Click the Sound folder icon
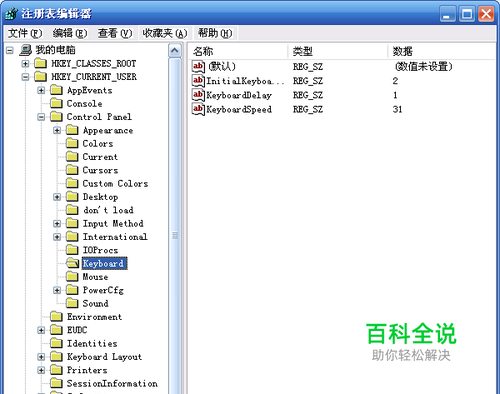Viewport: 500px width, 394px height. 72,303
